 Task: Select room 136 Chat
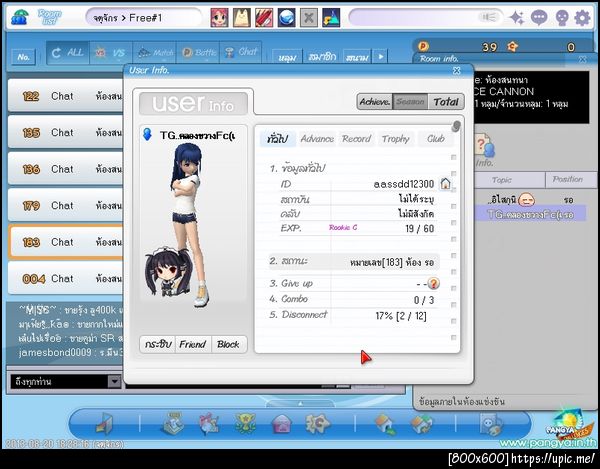66,169
